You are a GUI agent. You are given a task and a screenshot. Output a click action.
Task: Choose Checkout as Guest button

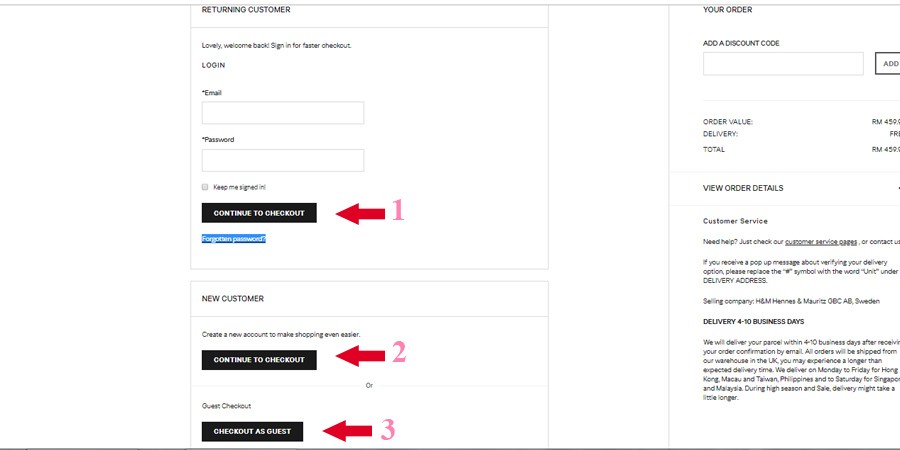252,431
